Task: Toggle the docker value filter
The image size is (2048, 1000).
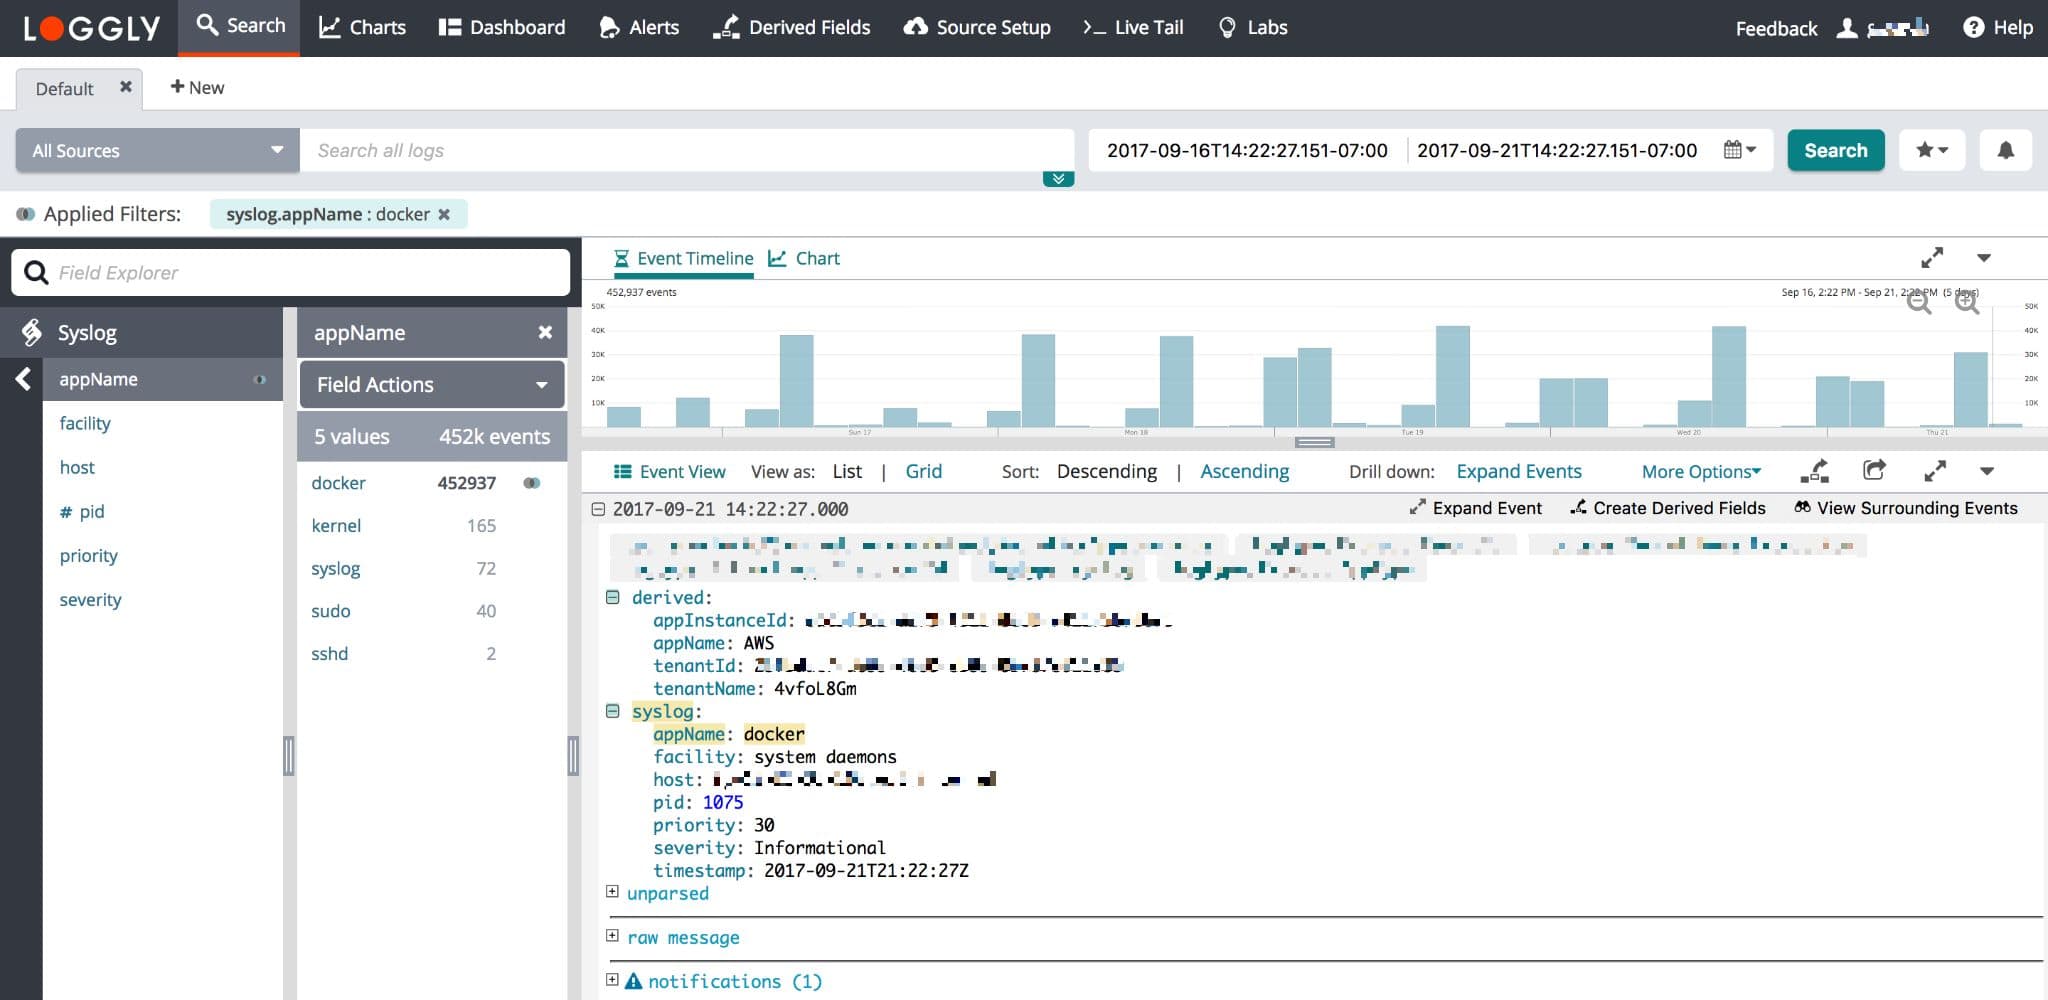Action: click(532, 483)
